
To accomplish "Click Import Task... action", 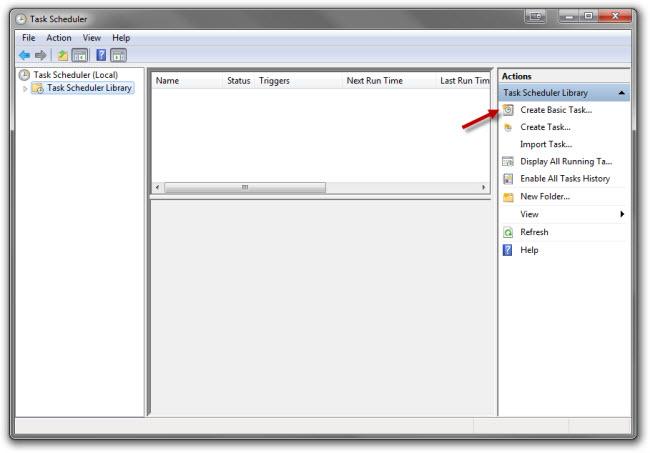I will coord(546,144).
